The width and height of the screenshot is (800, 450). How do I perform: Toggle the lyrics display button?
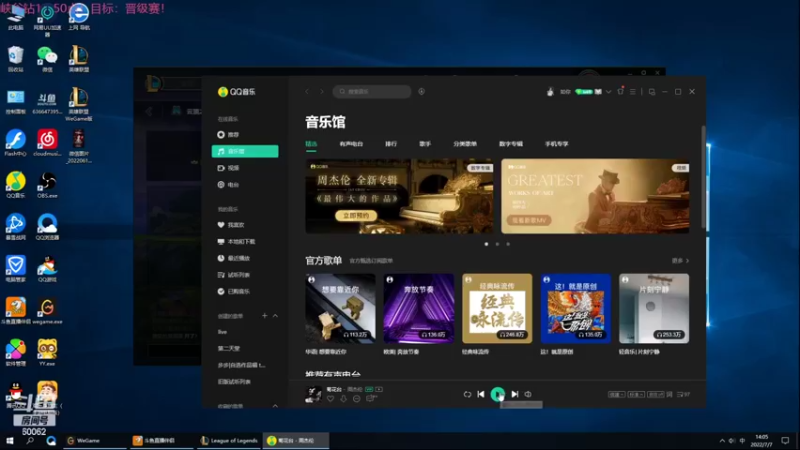pyautogui.click(x=669, y=394)
